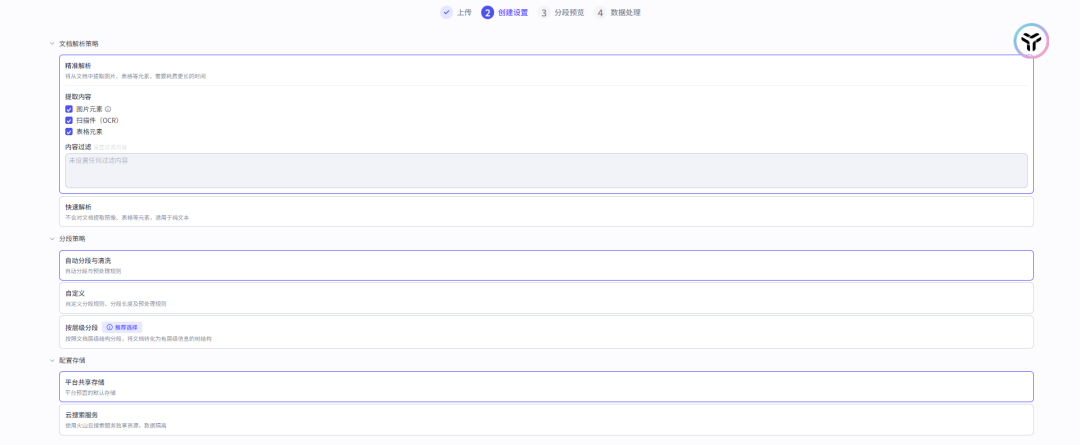
Task: Click description text under 精准解析
Action: pos(136,76)
